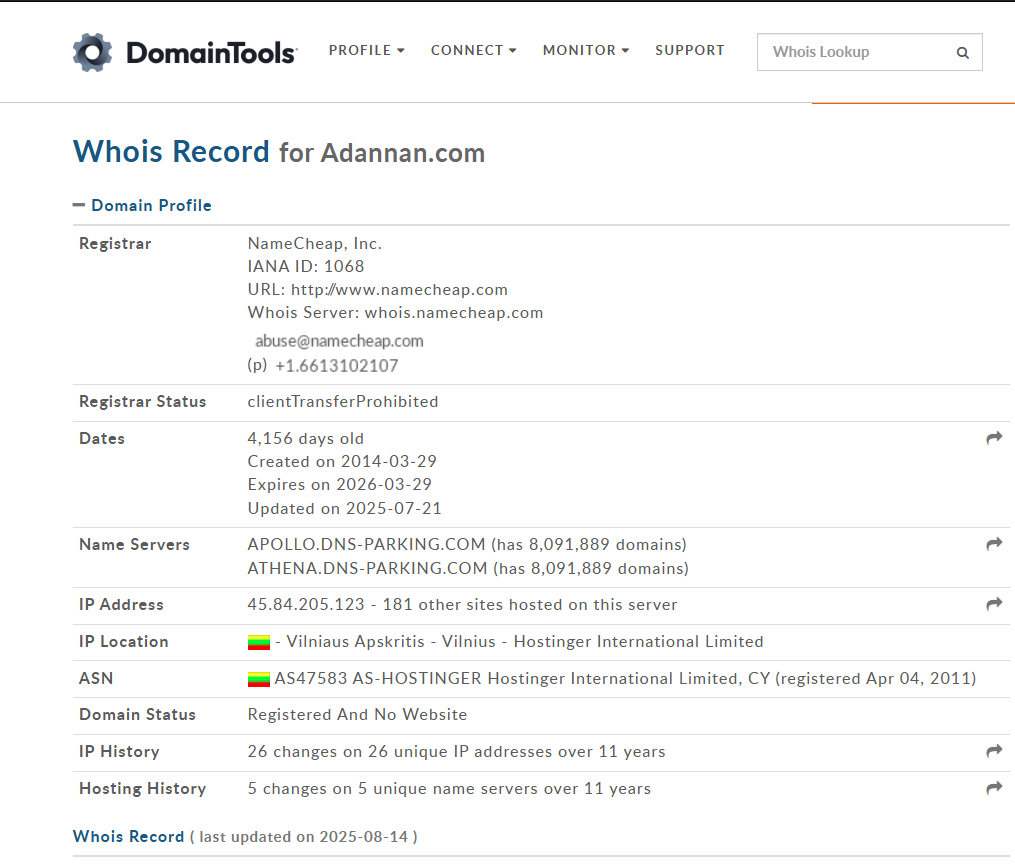
Task: Select the namecheap.com URL text
Action: tap(399, 290)
